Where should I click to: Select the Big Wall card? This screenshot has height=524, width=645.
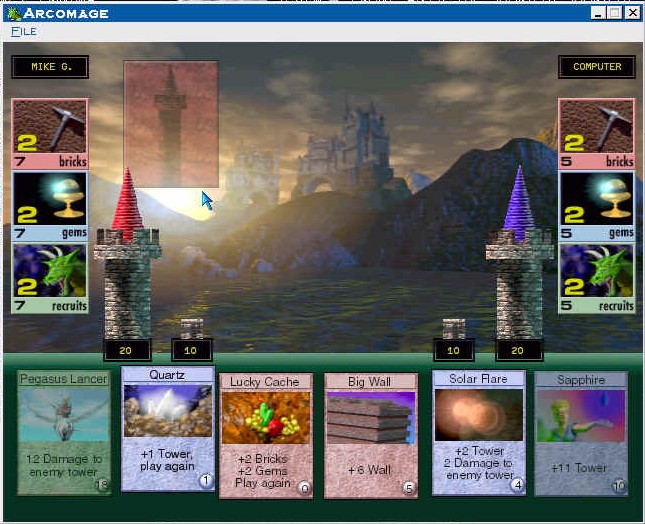coord(371,436)
